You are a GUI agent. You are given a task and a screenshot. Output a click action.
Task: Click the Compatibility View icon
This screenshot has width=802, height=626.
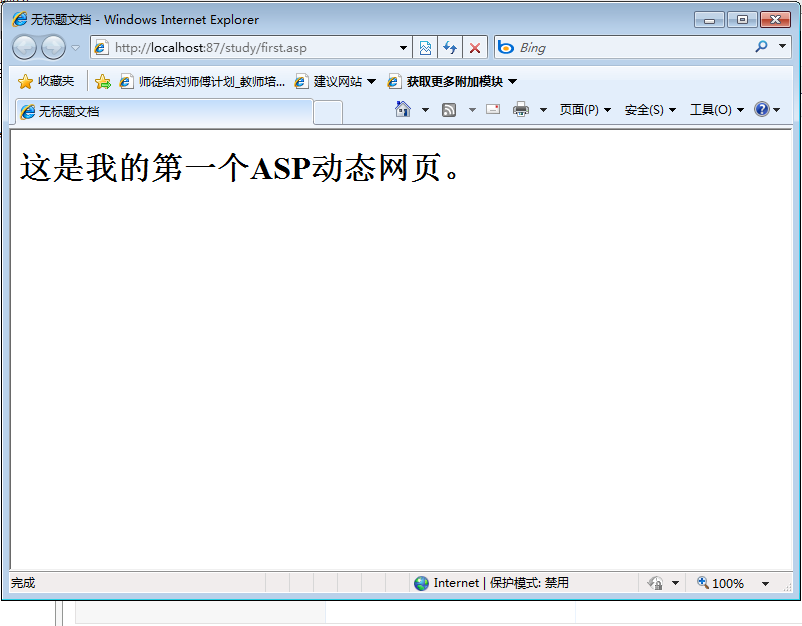(x=425, y=47)
